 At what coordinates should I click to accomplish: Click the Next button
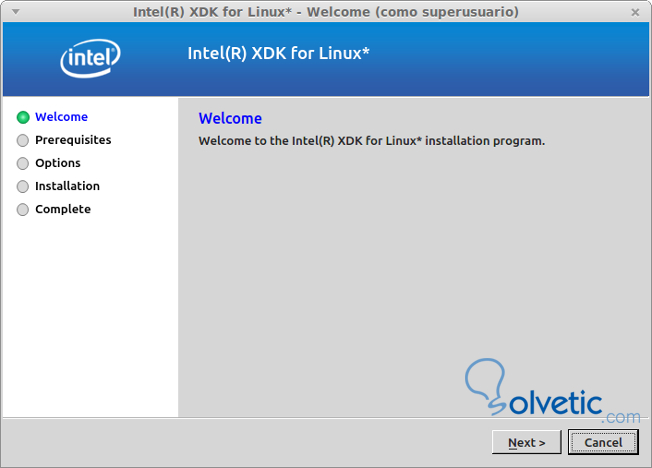526,442
